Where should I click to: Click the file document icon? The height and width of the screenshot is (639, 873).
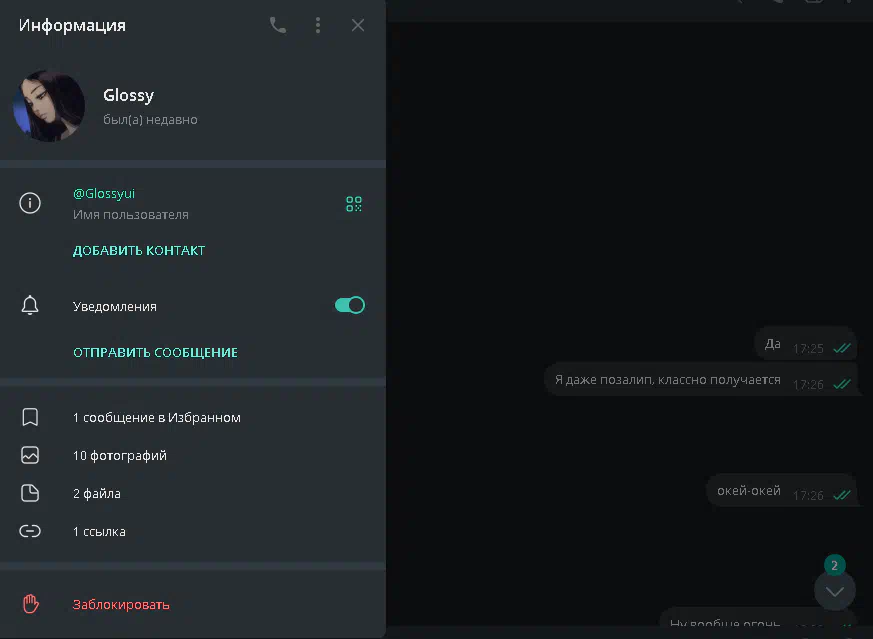(30, 493)
